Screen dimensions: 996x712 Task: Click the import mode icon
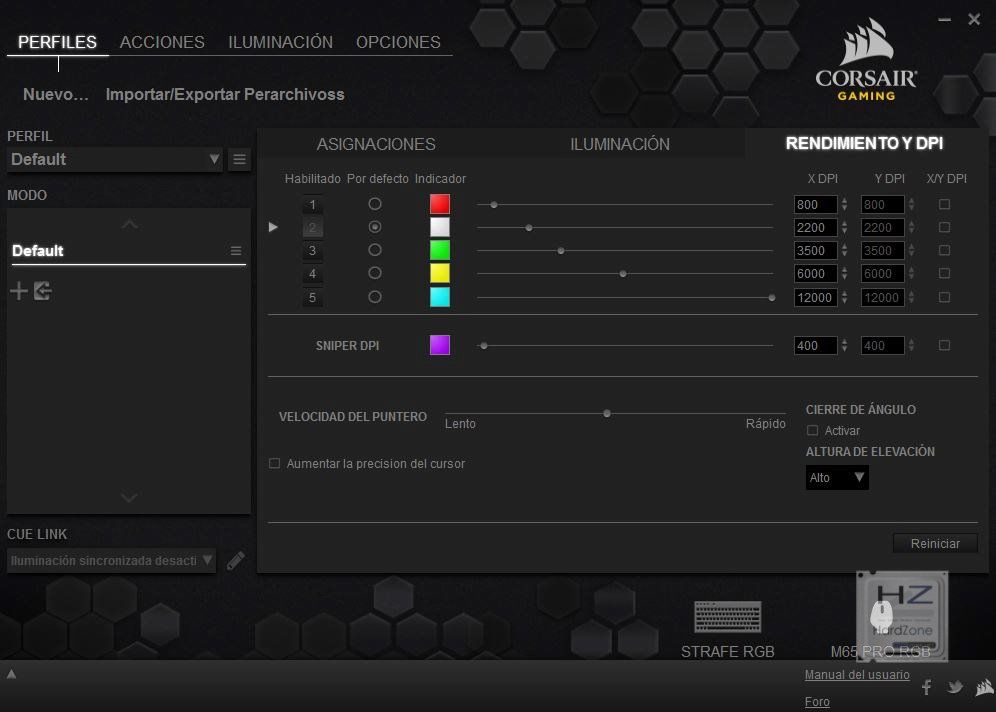point(43,291)
